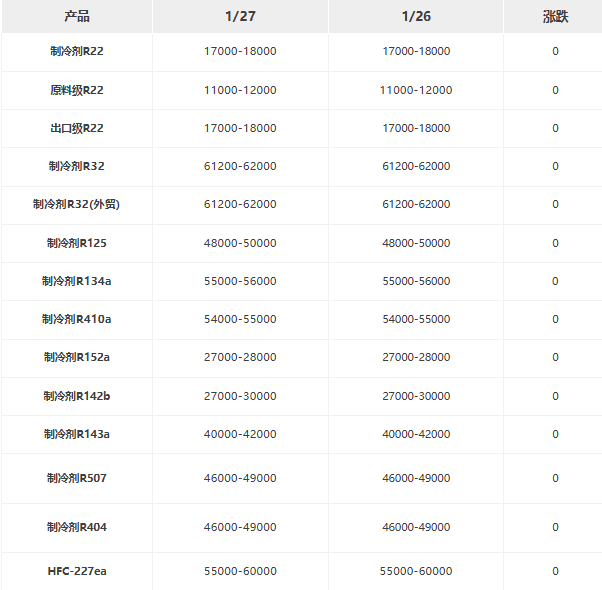
Task: Click the 涨跌 value for 制冷剂R507
Action: 556,478
